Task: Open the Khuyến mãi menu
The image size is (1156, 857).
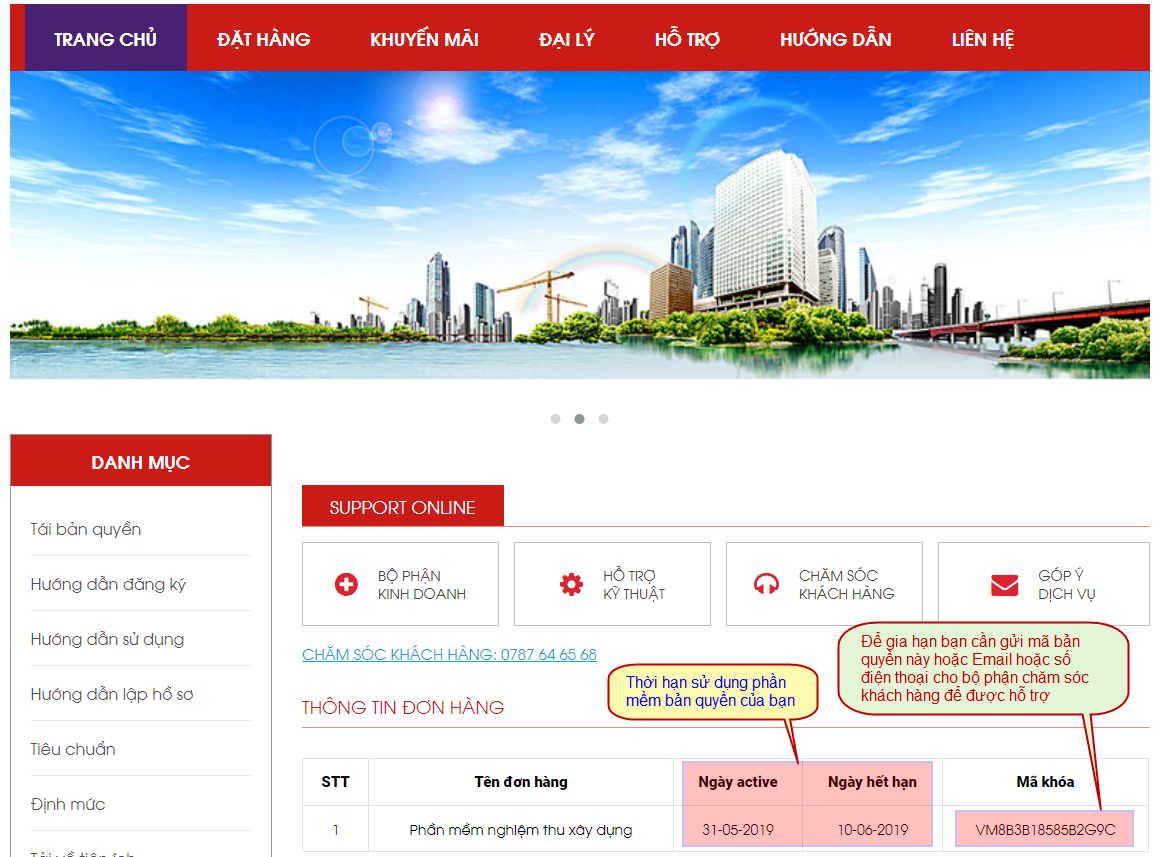Action: (424, 39)
